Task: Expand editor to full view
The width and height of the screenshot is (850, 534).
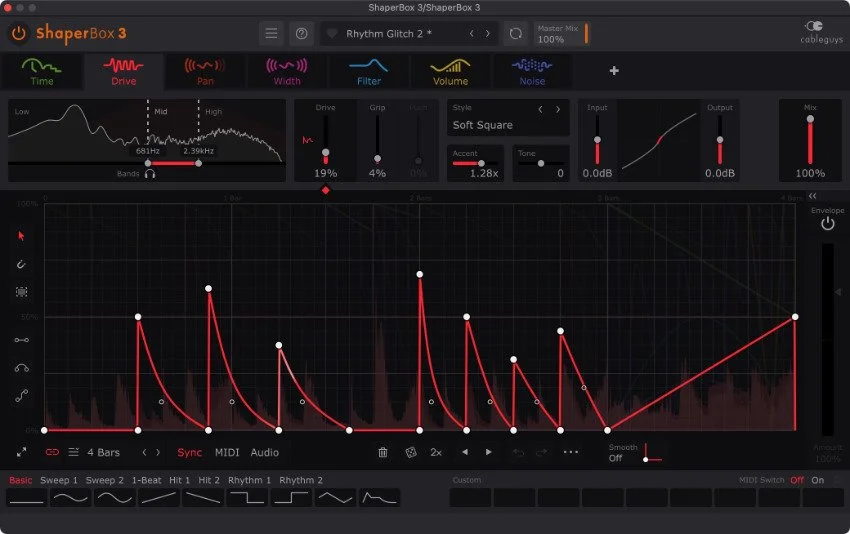Action: click(22, 452)
